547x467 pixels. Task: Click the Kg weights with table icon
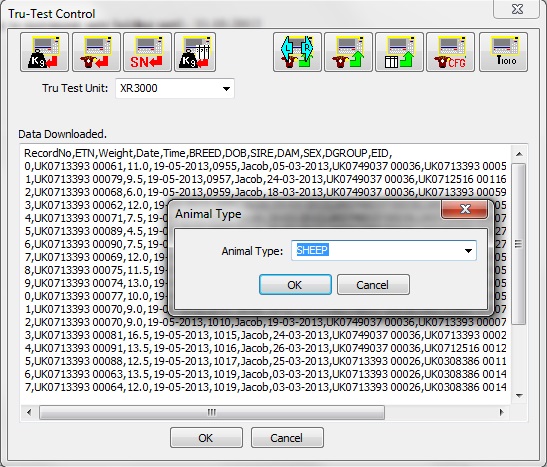(195, 52)
